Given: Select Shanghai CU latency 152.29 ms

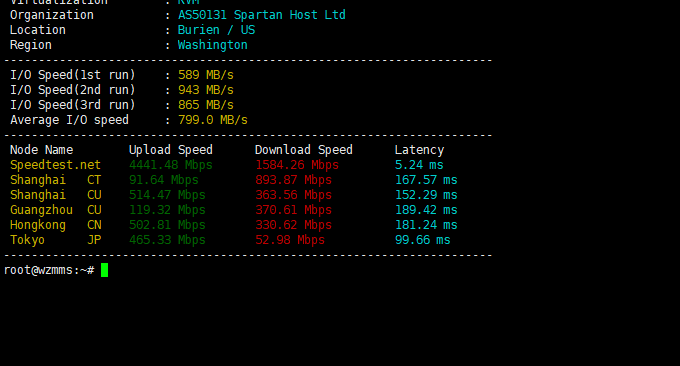Looking at the screenshot, I should (426, 195).
